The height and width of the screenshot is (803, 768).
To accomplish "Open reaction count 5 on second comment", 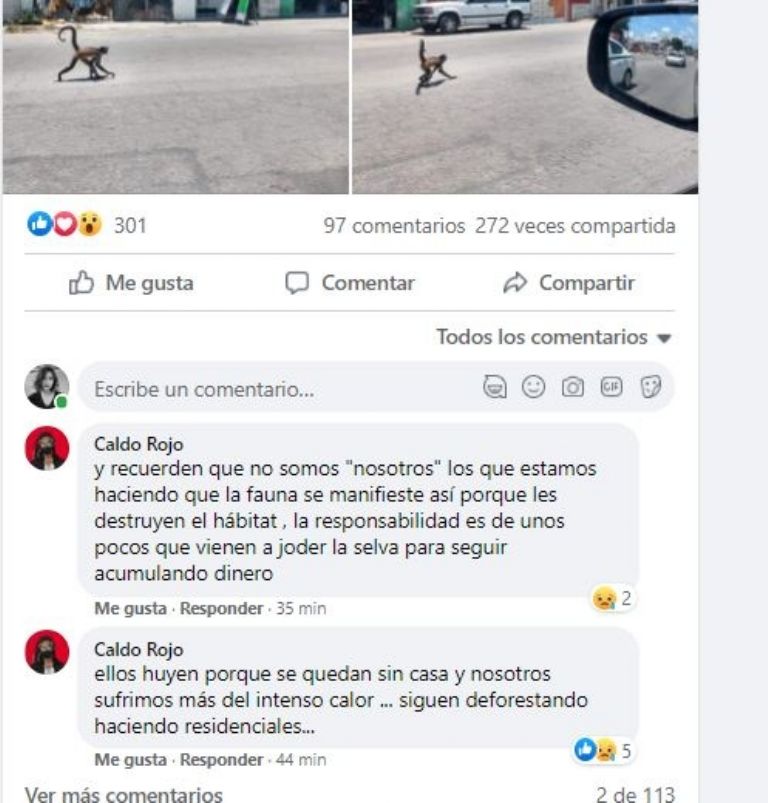I will tap(603, 751).
